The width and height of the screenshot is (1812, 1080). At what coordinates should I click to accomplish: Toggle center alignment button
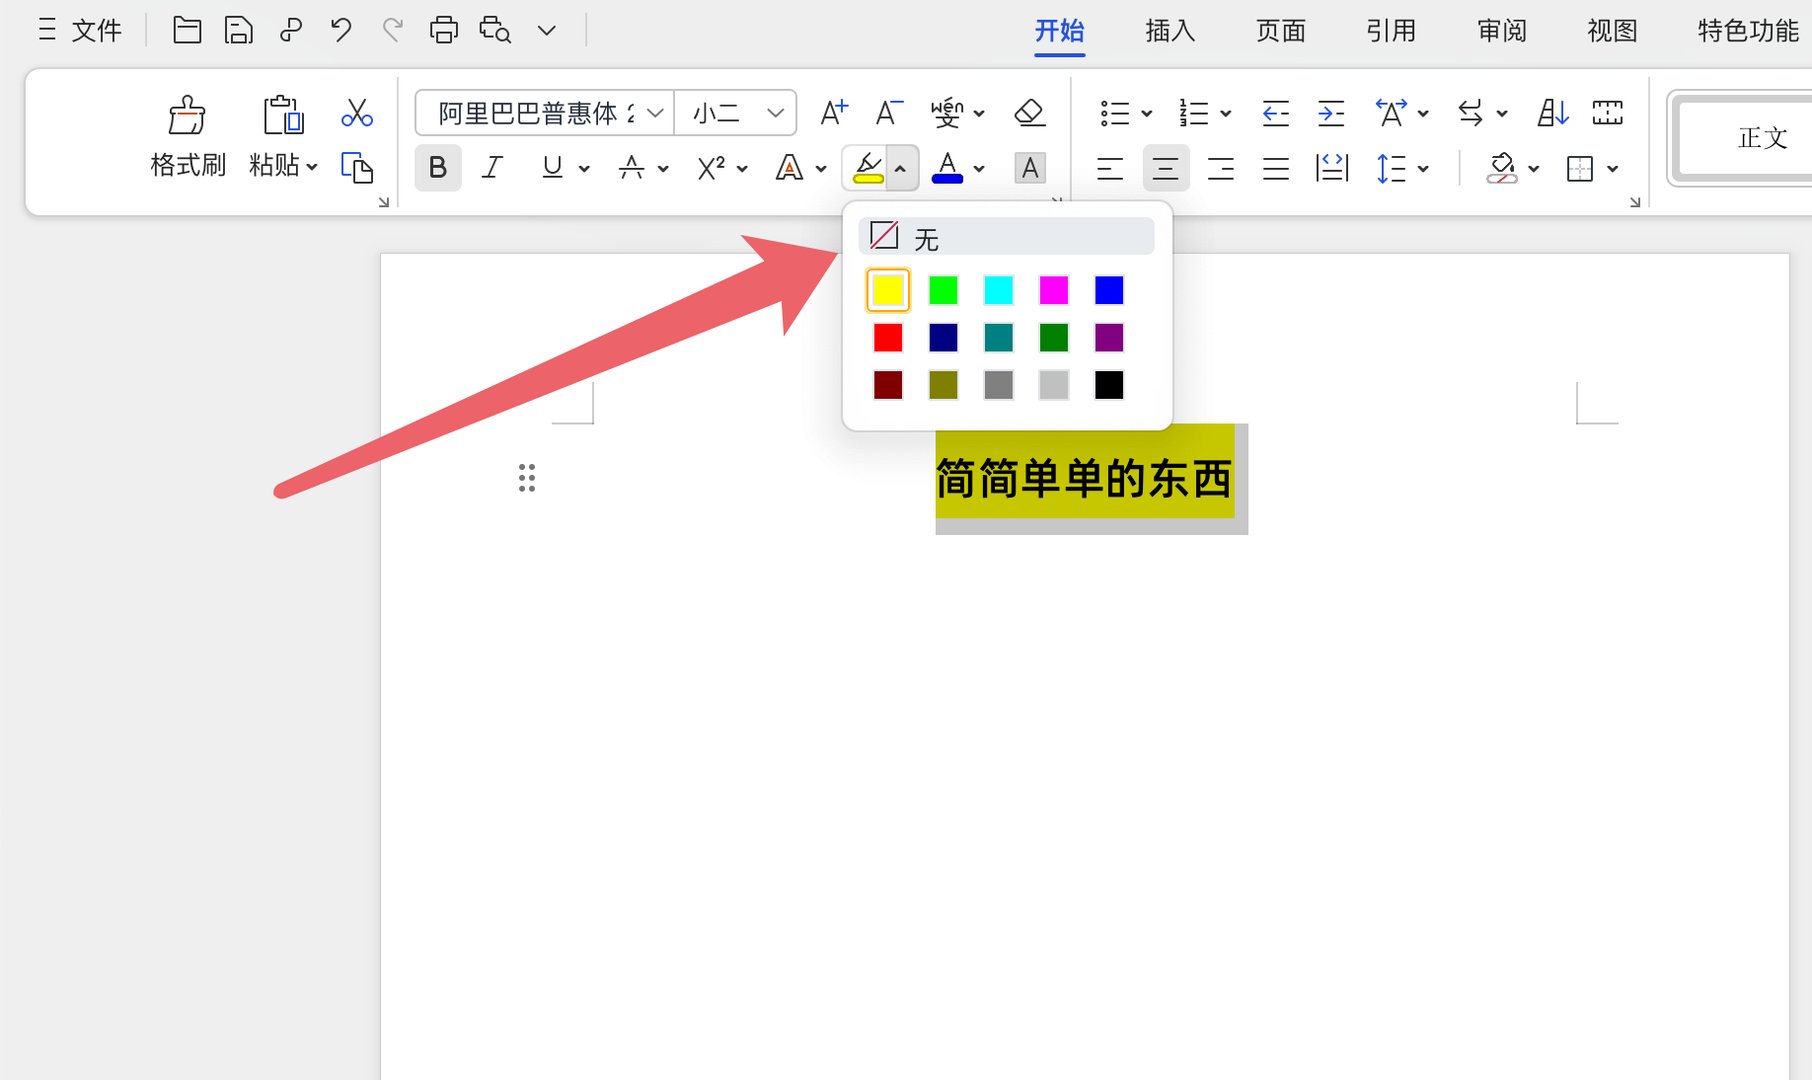pos(1165,168)
